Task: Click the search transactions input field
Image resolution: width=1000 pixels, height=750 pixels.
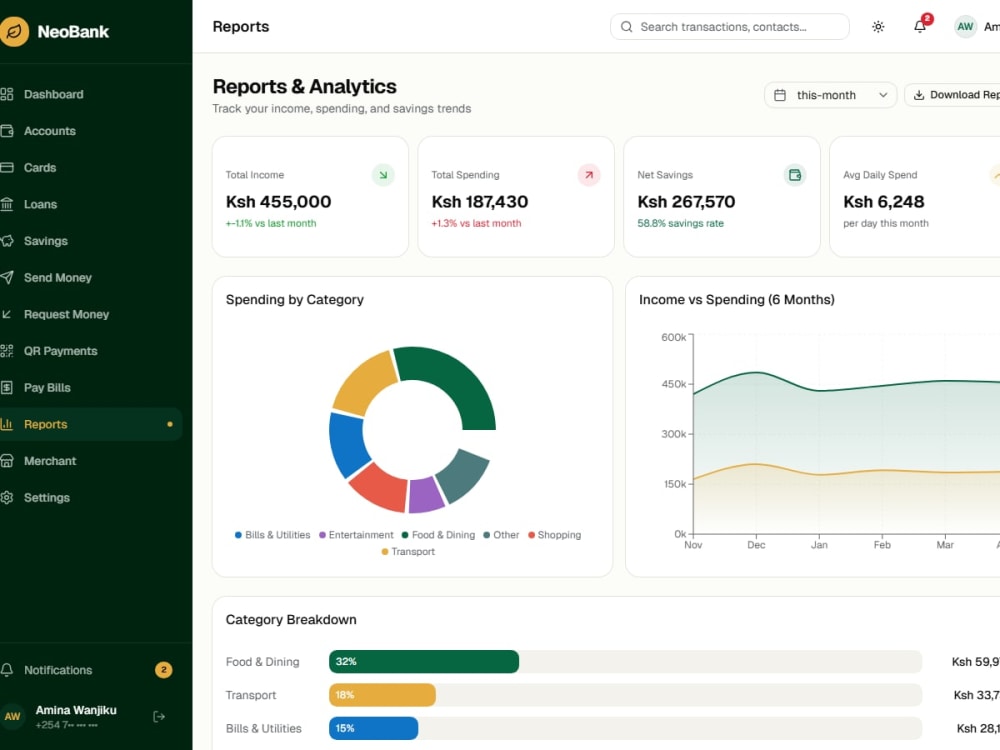Action: 730,27
